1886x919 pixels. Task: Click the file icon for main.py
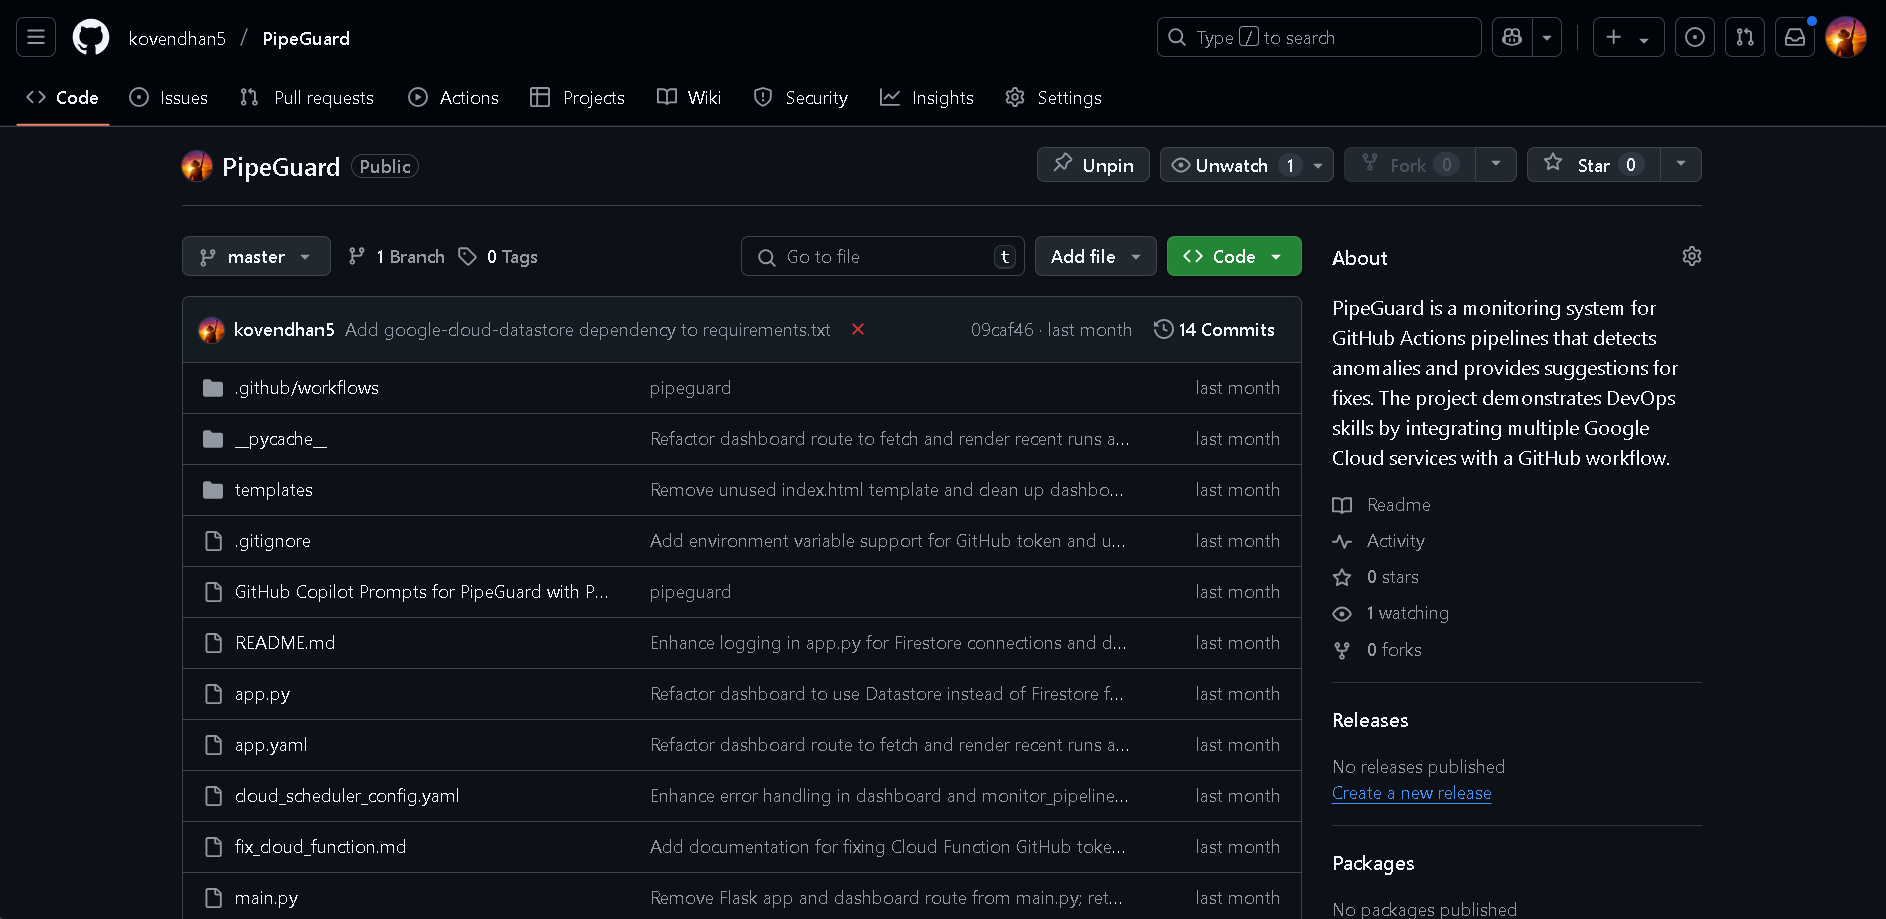click(x=213, y=898)
